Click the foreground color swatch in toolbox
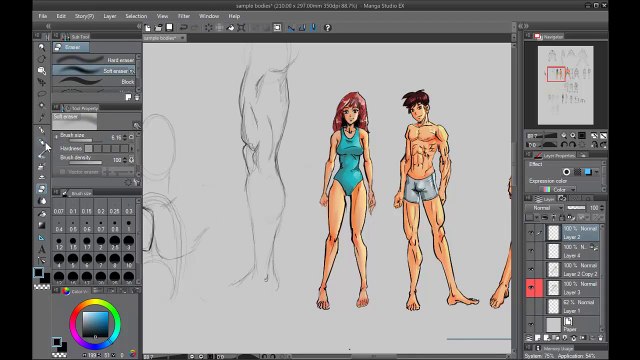 (38, 272)
